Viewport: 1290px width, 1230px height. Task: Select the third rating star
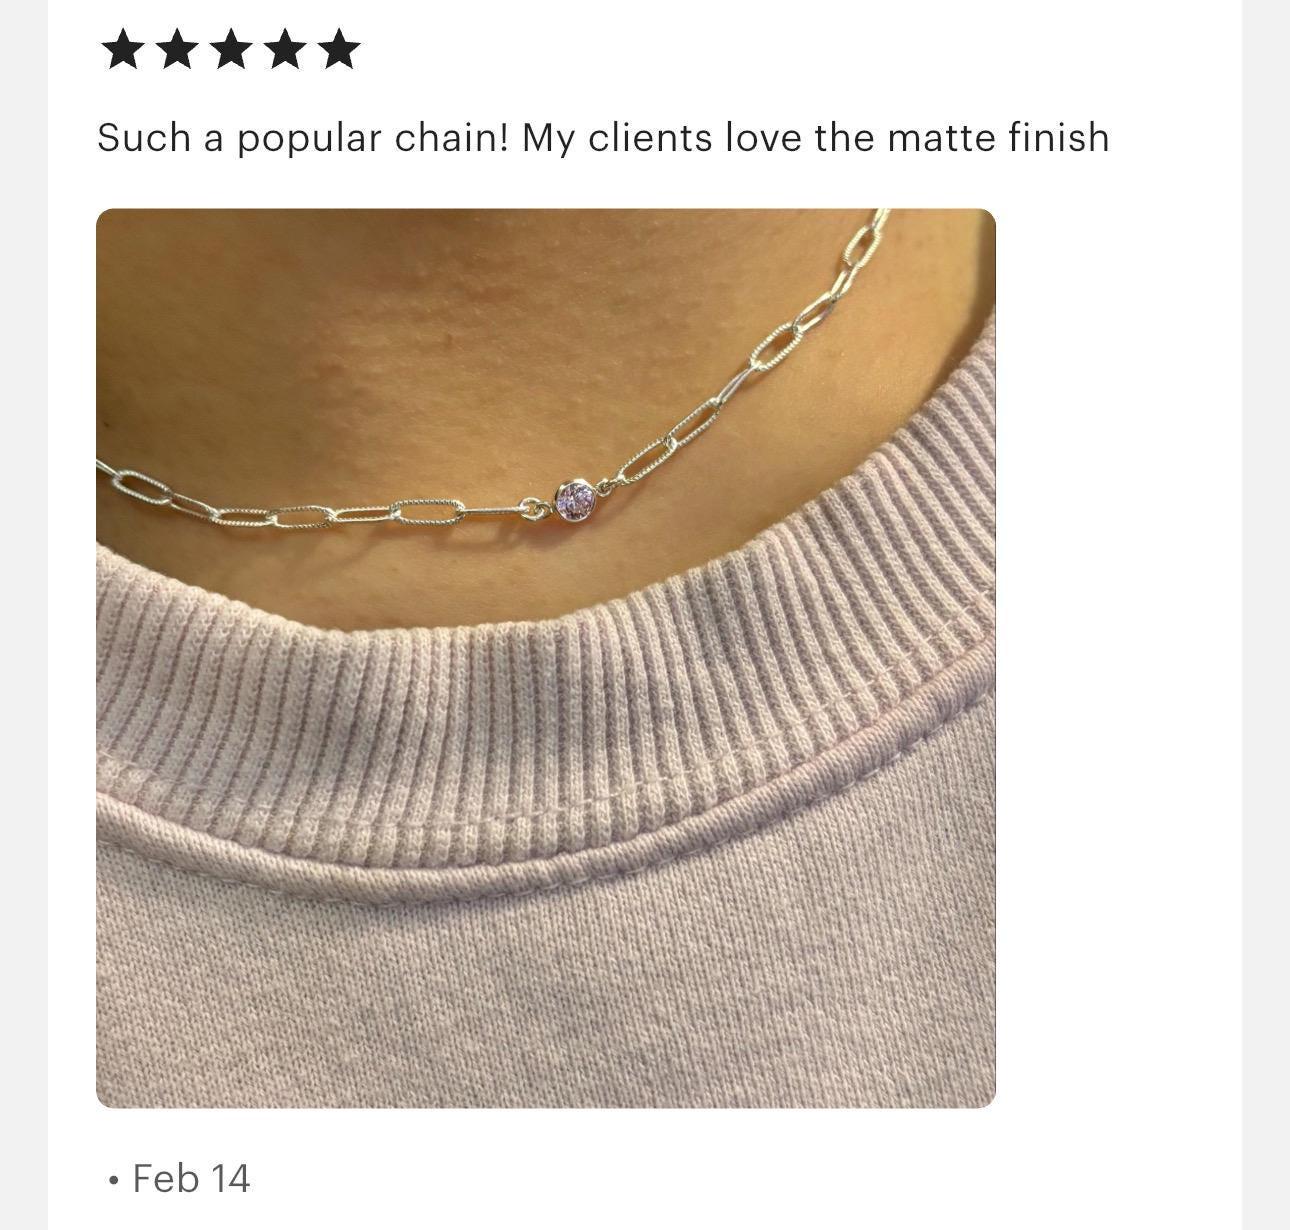click(x=231, y=49)
